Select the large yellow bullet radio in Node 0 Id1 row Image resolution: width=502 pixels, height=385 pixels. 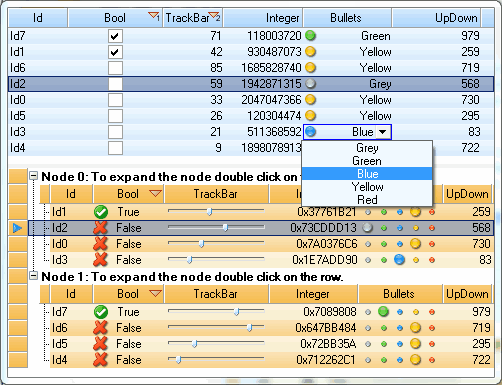[415, 212]
